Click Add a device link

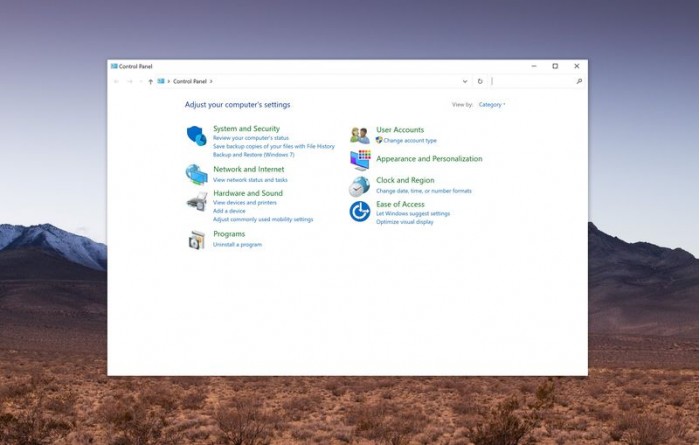click(229, 211)
